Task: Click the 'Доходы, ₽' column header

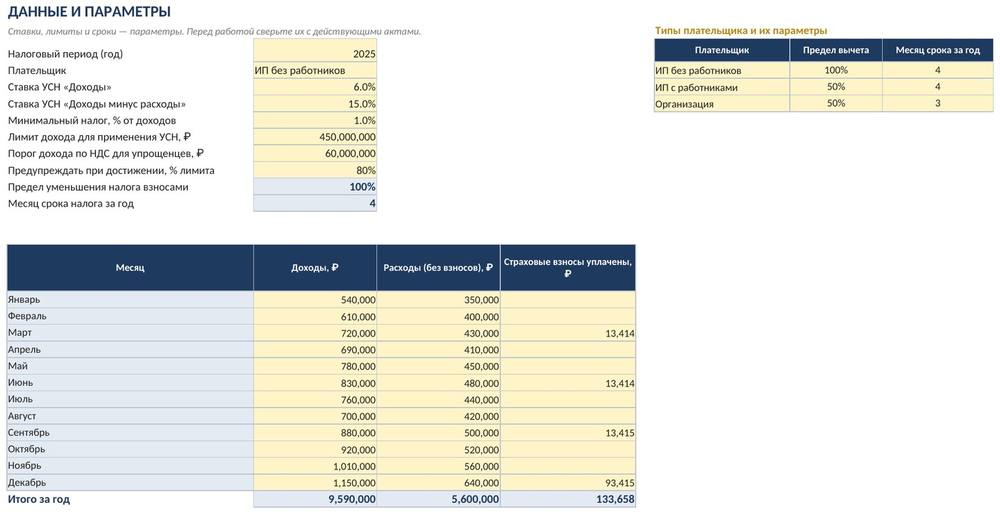Action: point(315,268)
